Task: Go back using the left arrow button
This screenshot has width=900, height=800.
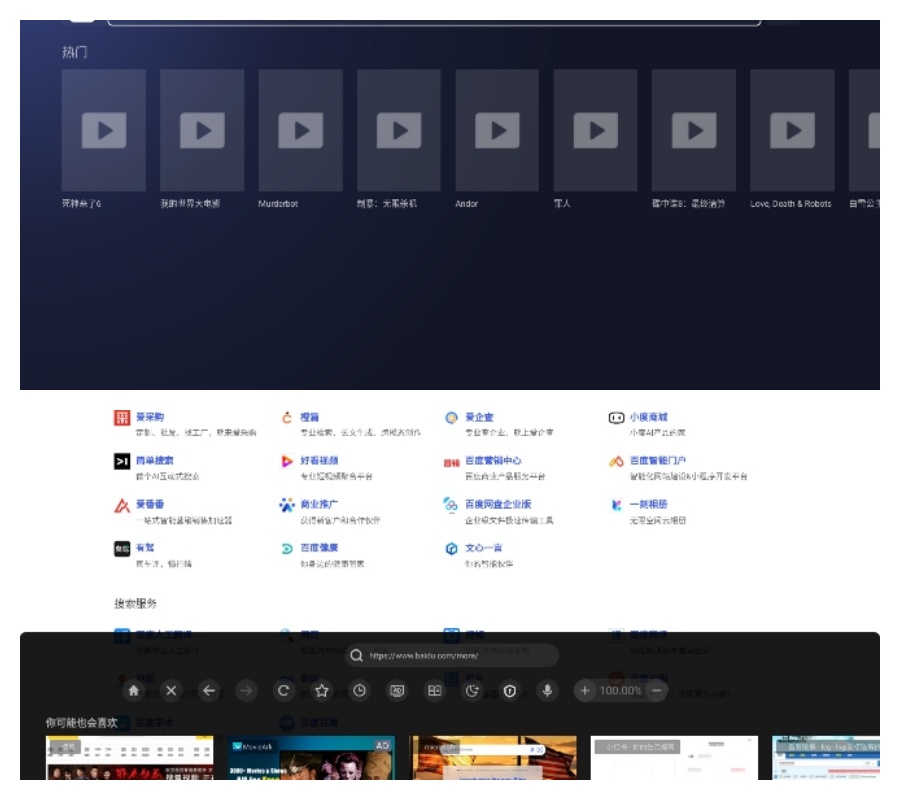Action: (209, 690)
